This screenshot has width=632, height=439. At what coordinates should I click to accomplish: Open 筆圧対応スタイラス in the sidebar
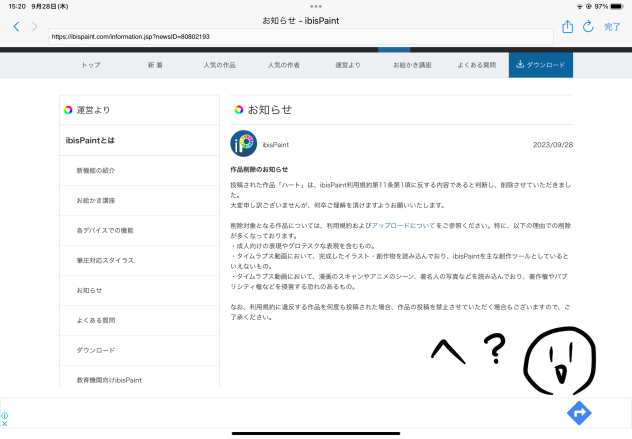105,260
